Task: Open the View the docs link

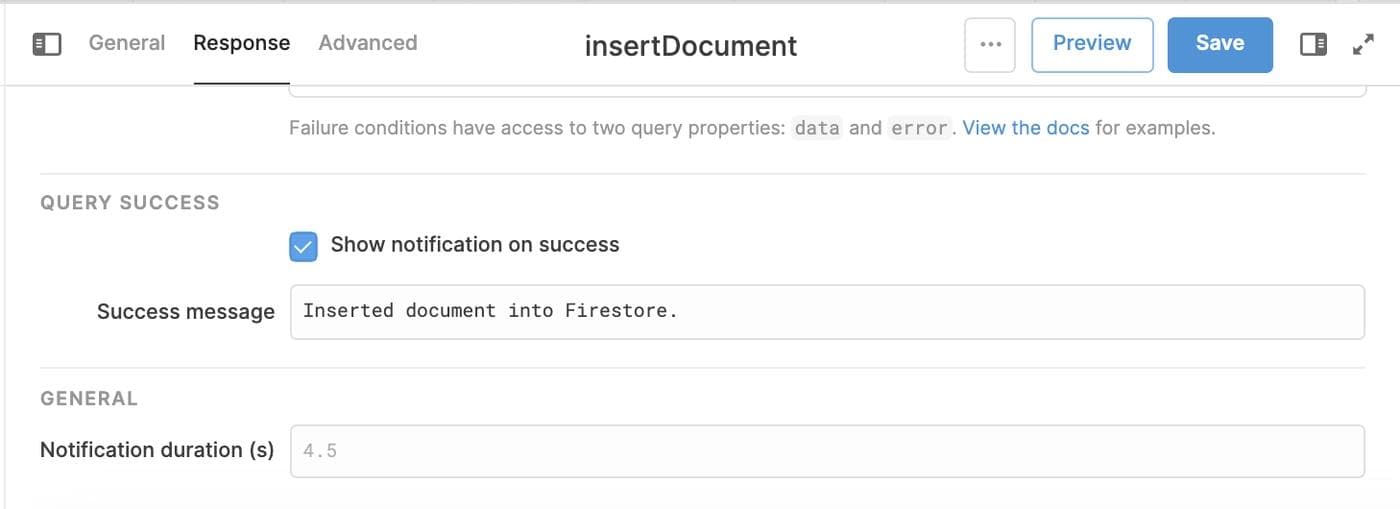Action: pyautogui.click(x=1025, y=128)
